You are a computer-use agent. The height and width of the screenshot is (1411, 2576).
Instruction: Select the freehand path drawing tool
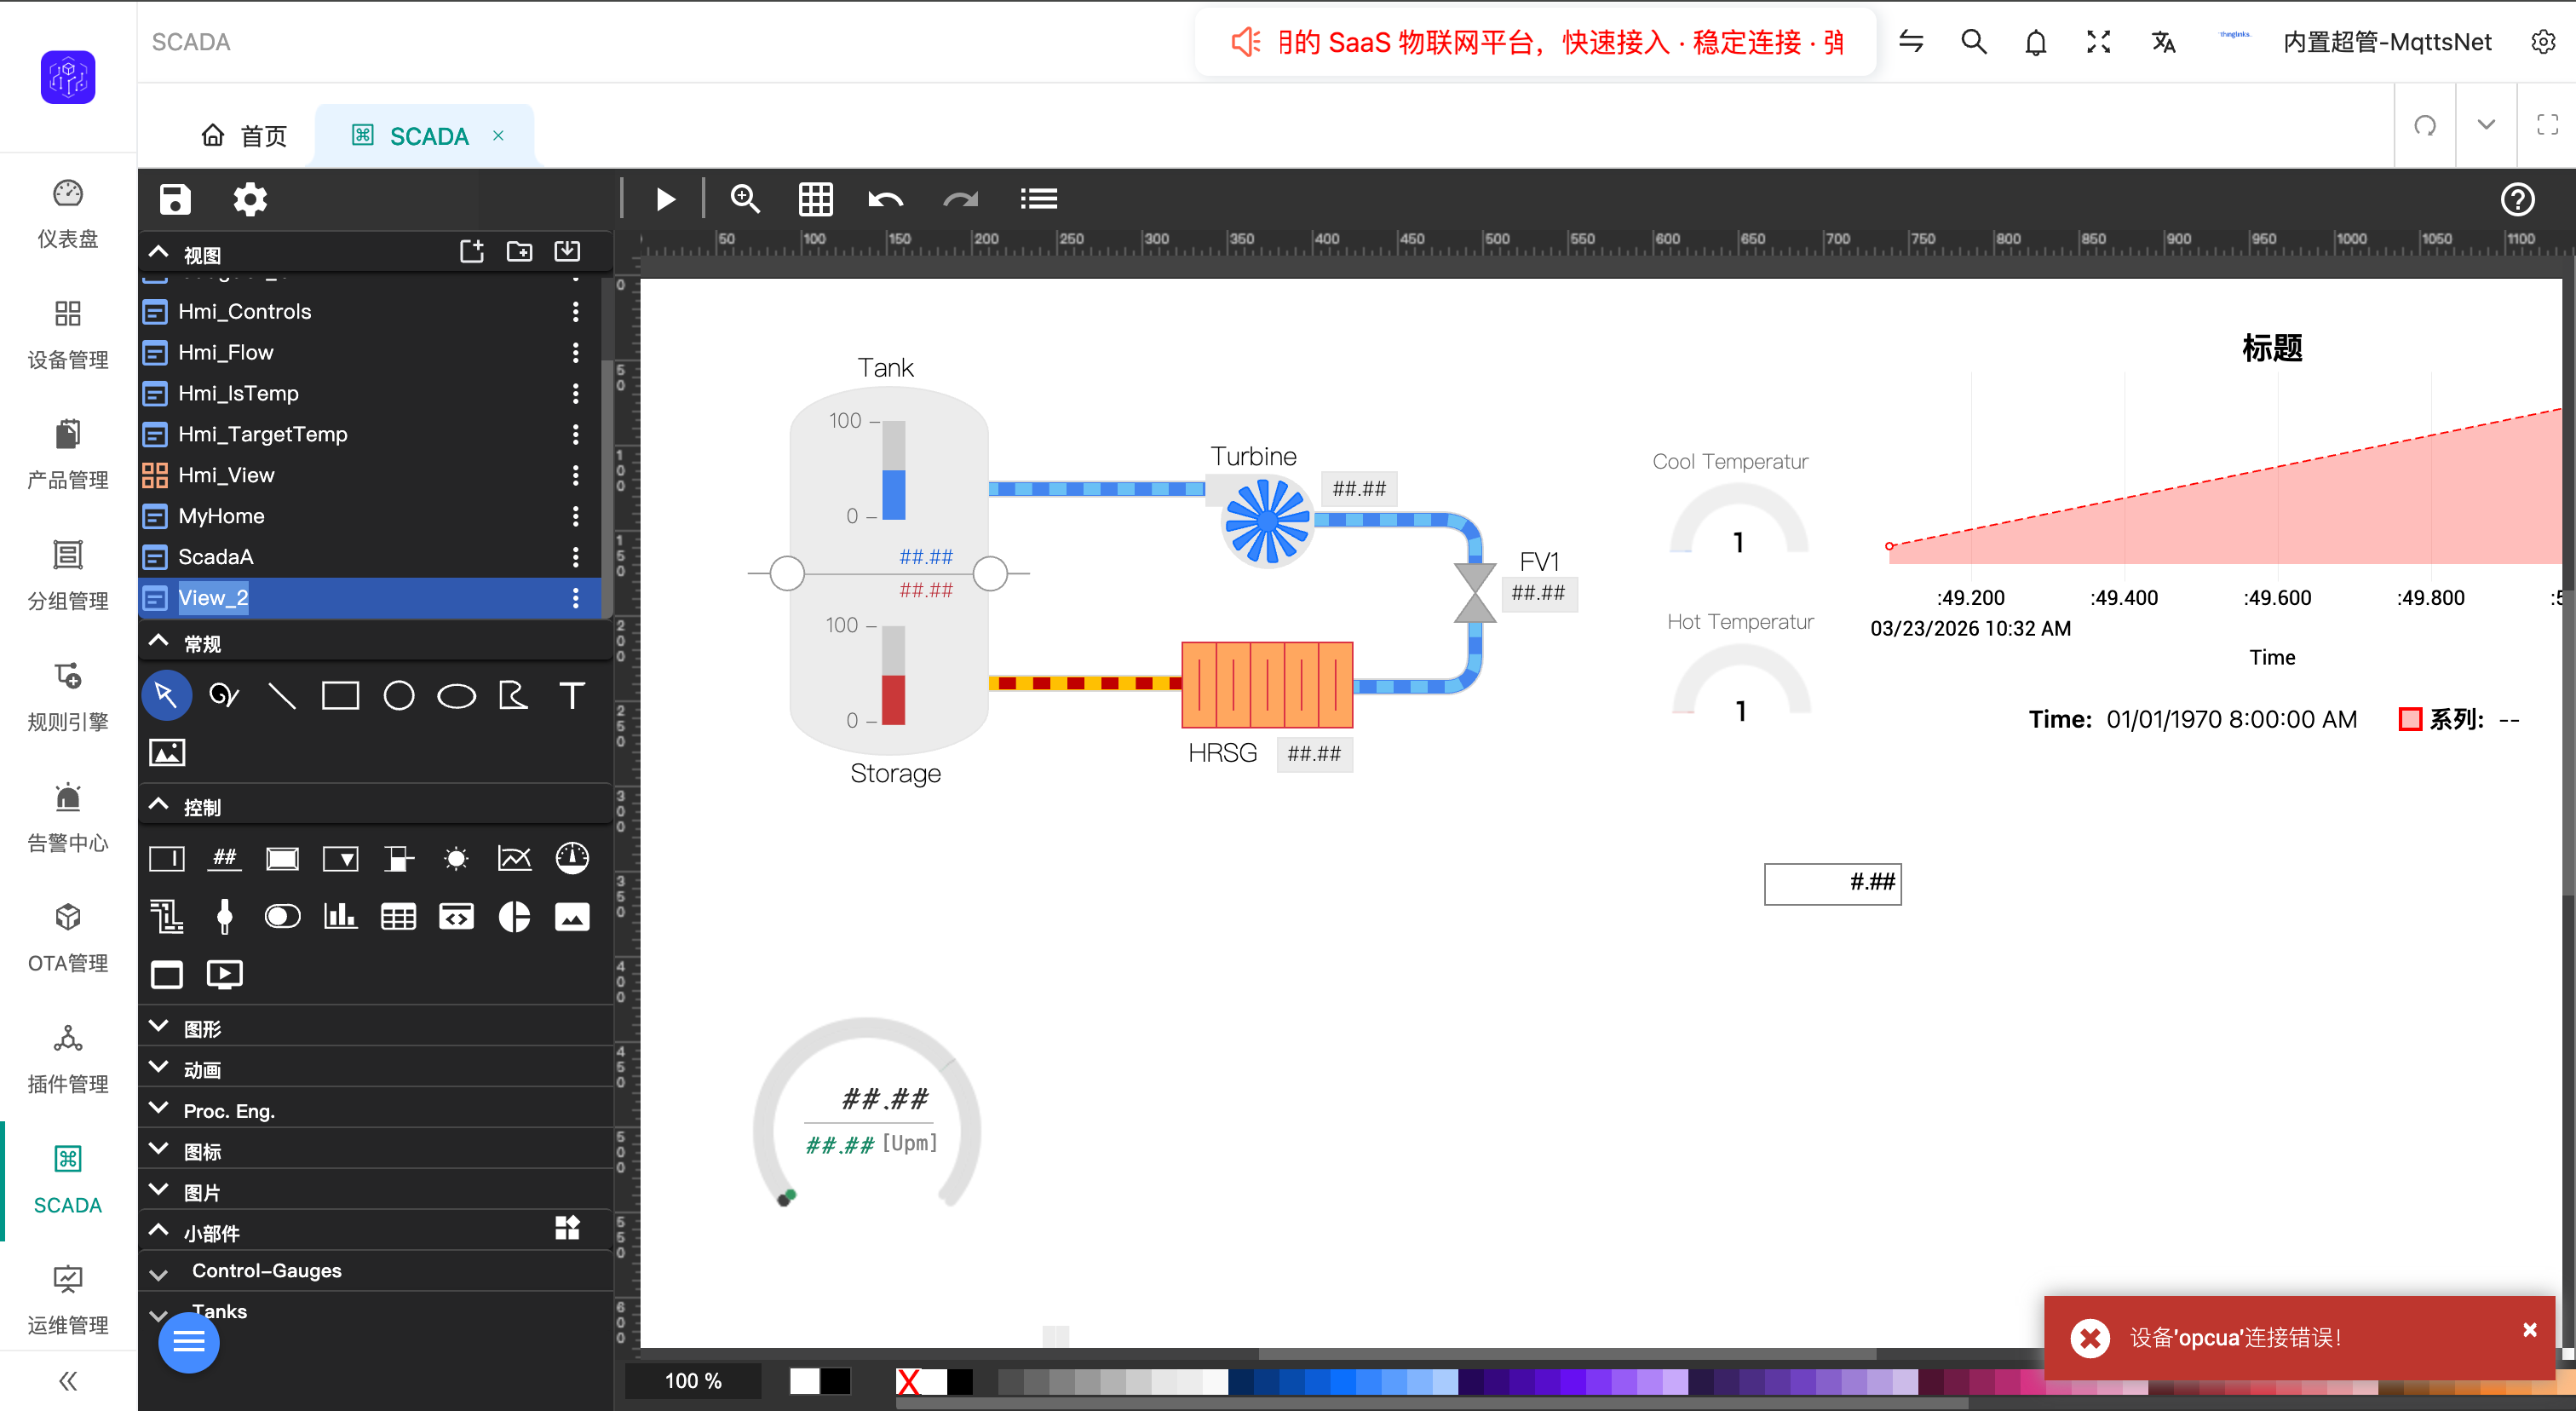(x=224, y=695)
